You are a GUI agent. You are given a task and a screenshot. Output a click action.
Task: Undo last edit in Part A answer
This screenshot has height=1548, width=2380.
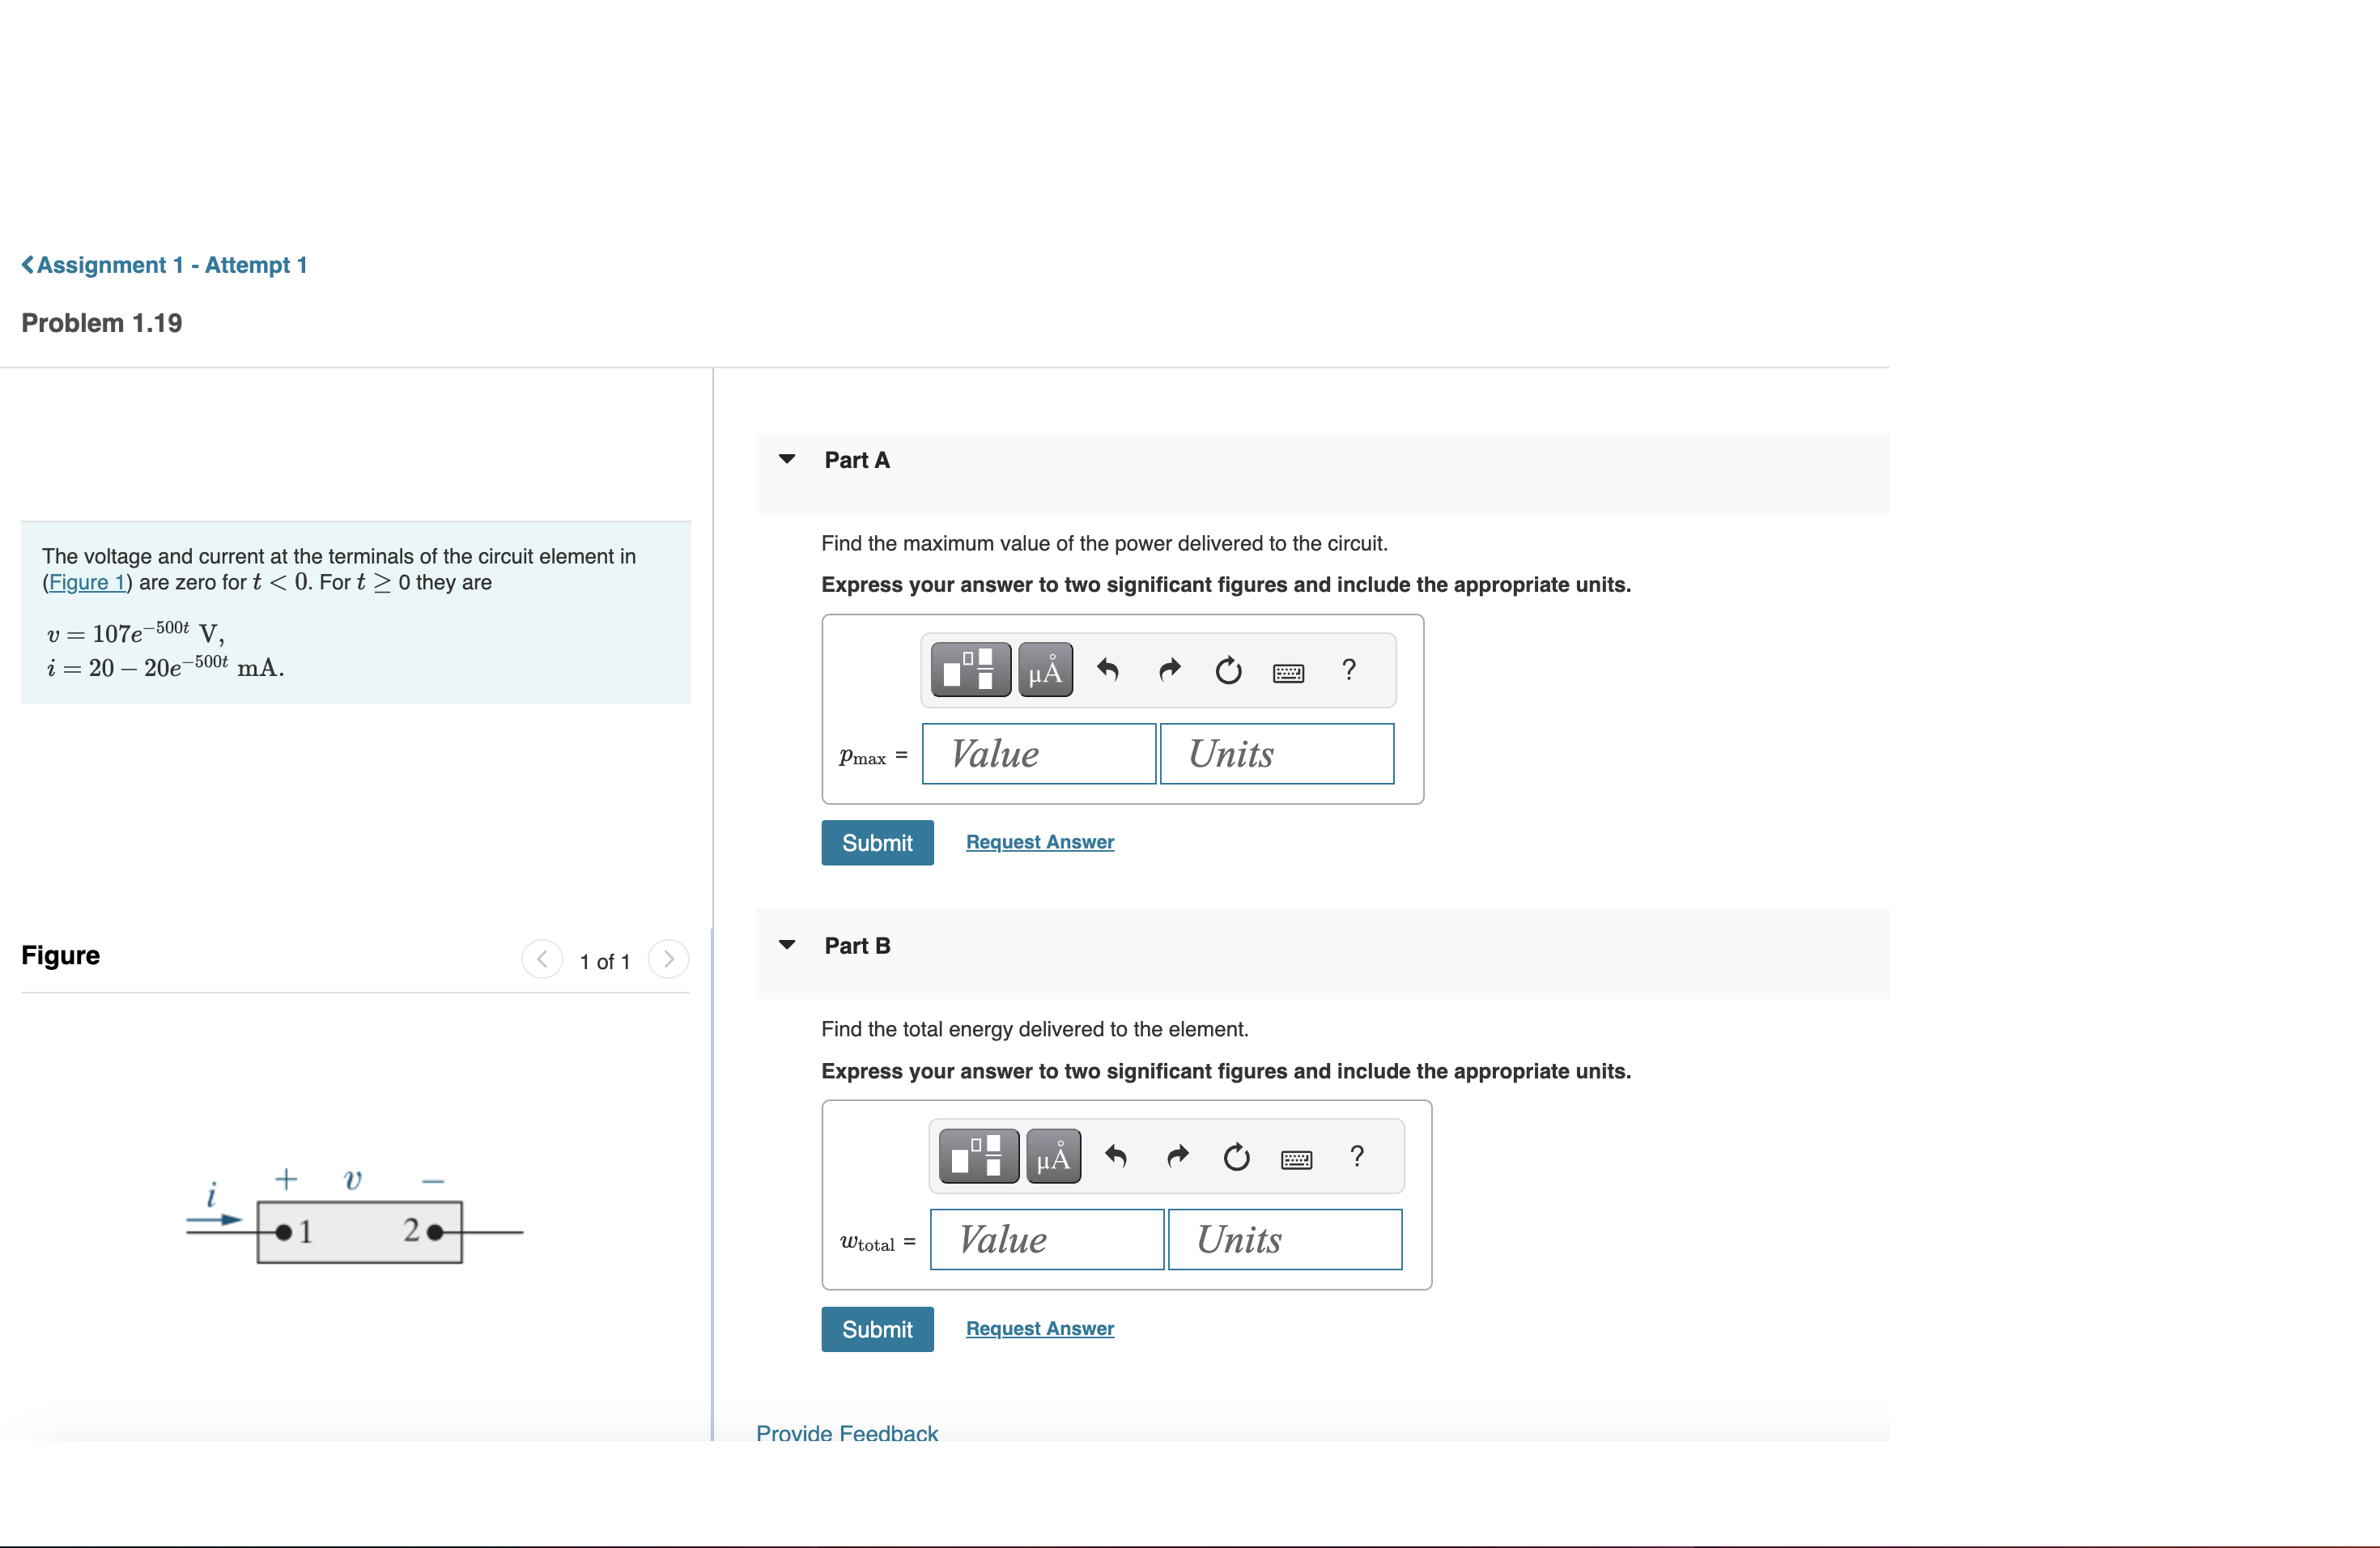coord(1108,669)
